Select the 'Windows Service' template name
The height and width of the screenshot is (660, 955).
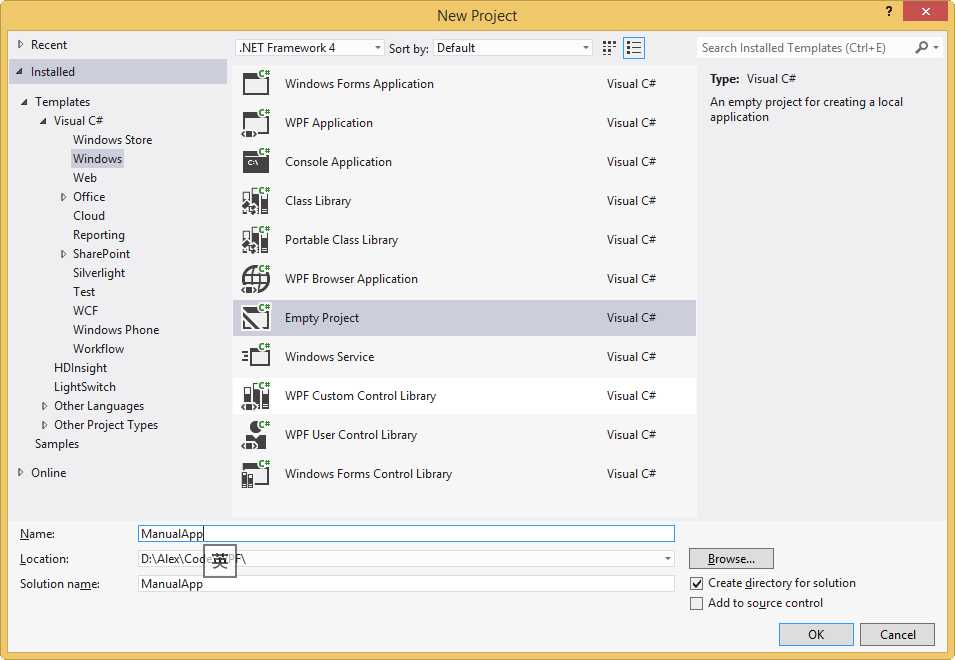329,356
